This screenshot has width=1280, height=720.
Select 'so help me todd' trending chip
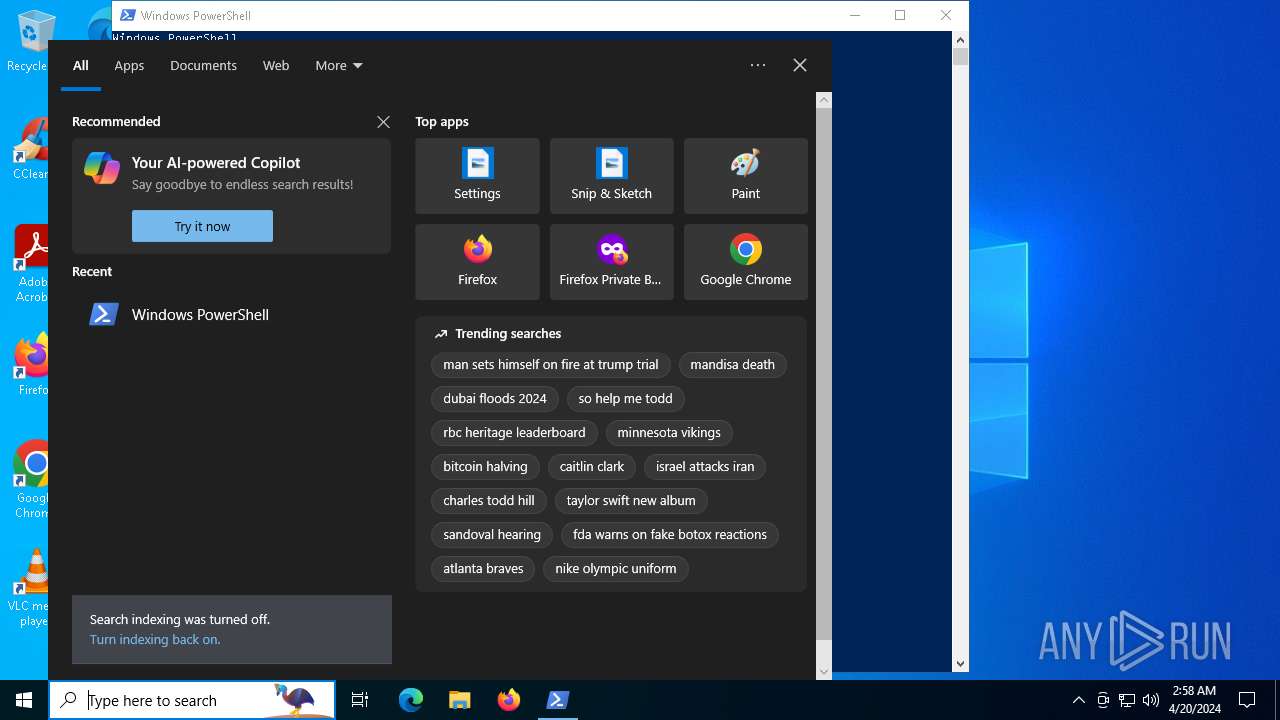click(x=625, y=399)
